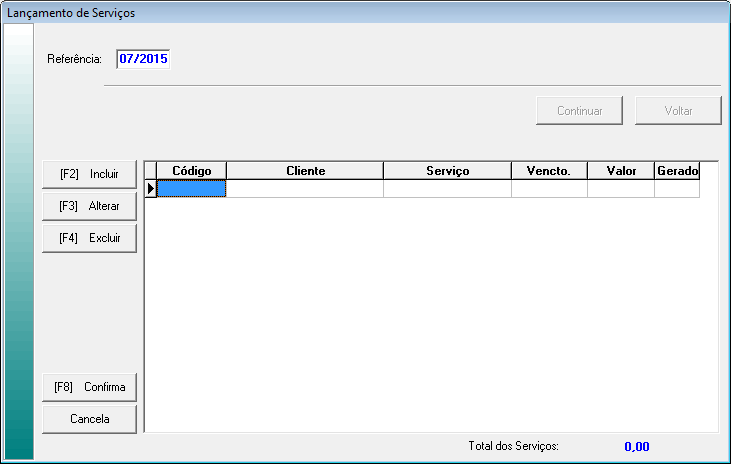Select the empty Serviço cell in first row
The width and height of the screenshot is (731, 464).
[x=447, y=188]
